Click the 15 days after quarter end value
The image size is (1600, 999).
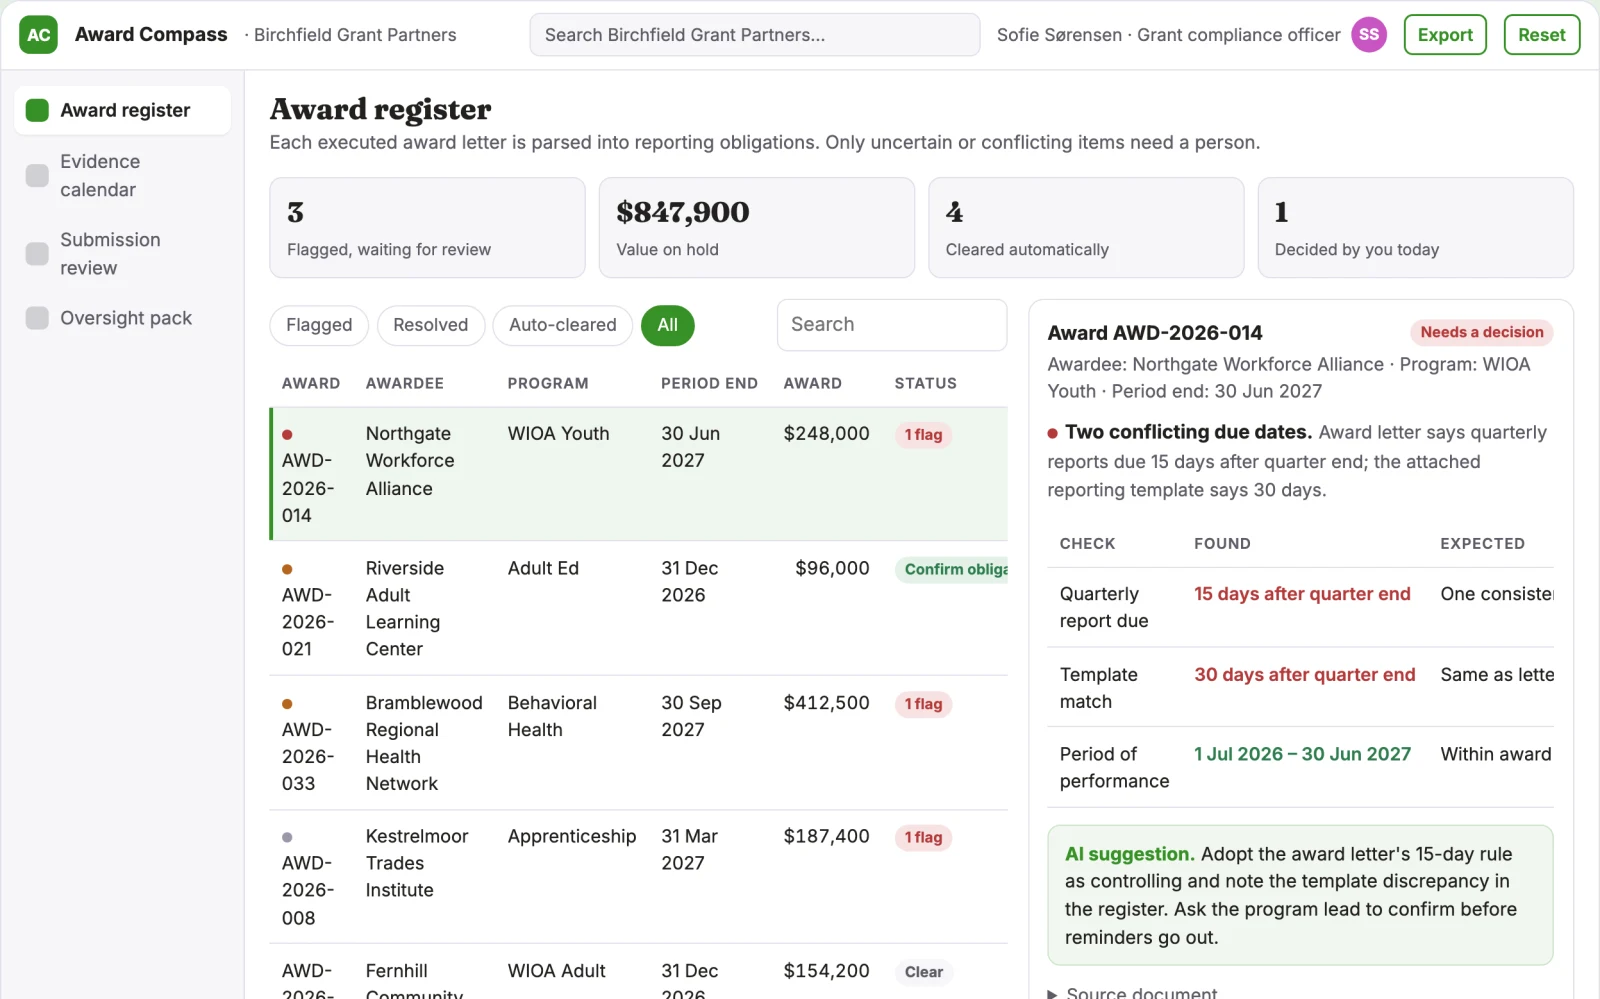(x=1302, y=594)
